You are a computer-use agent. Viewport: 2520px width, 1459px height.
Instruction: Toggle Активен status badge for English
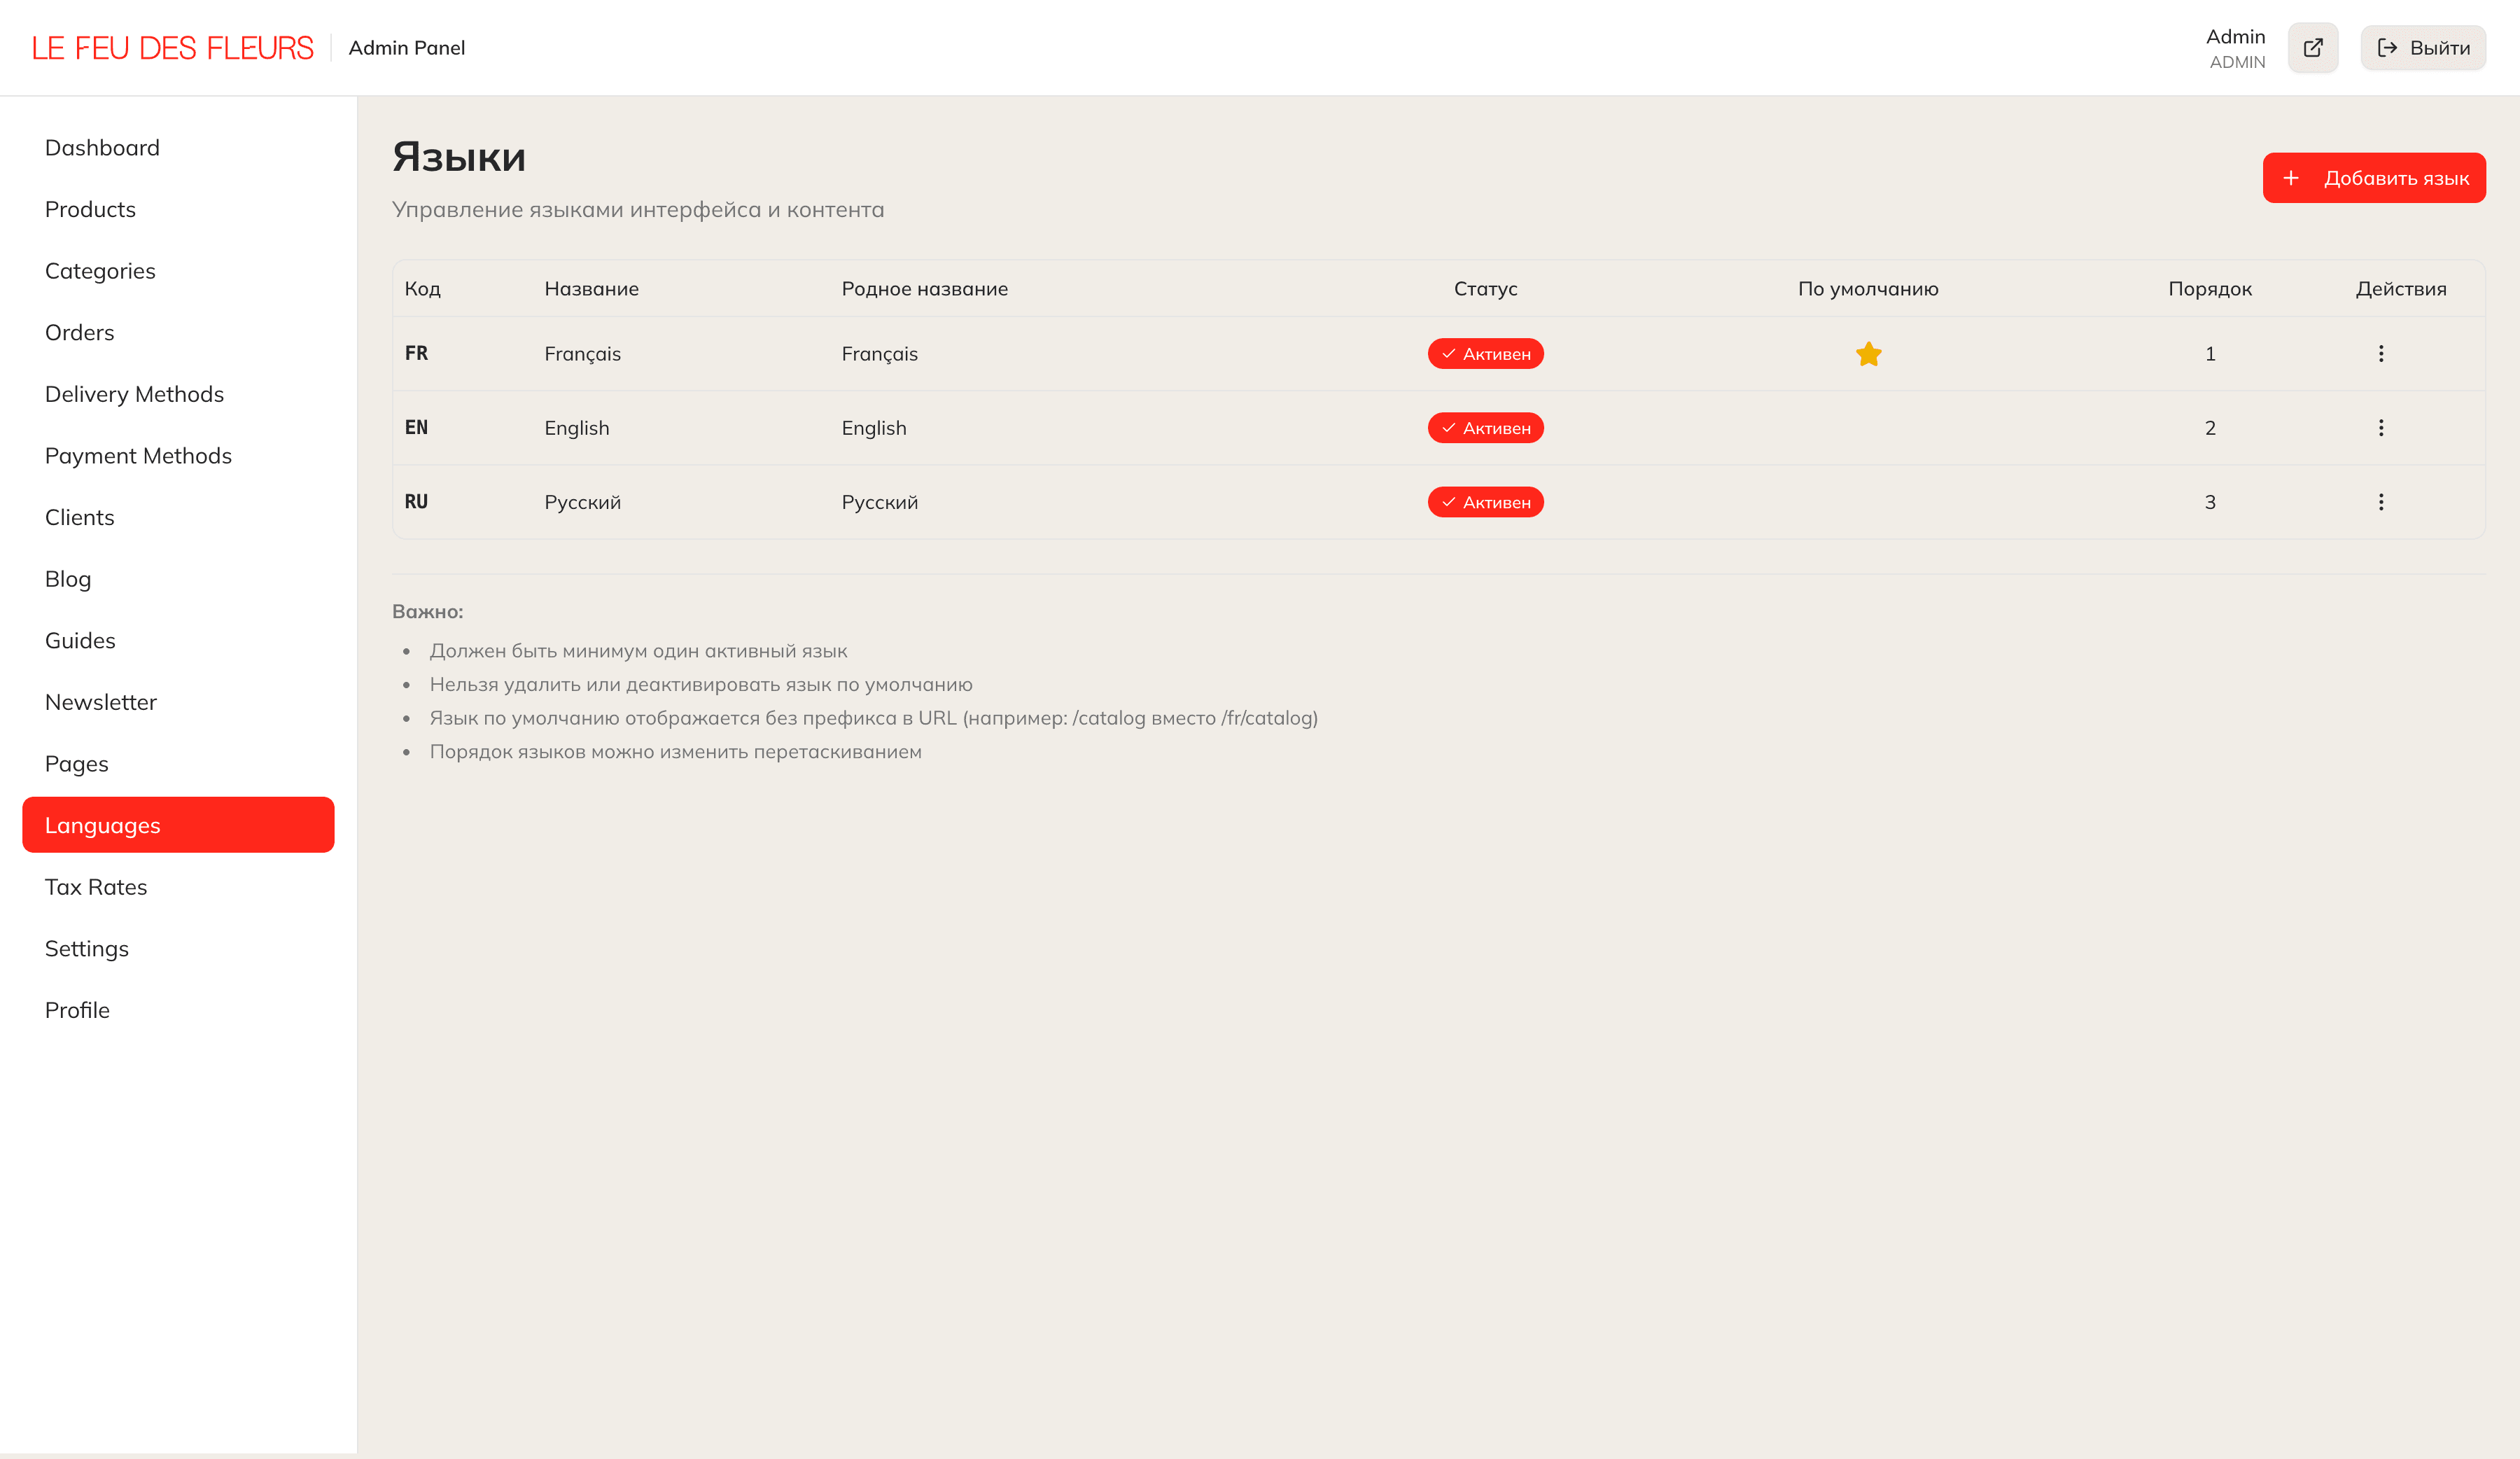point(1485,428)
